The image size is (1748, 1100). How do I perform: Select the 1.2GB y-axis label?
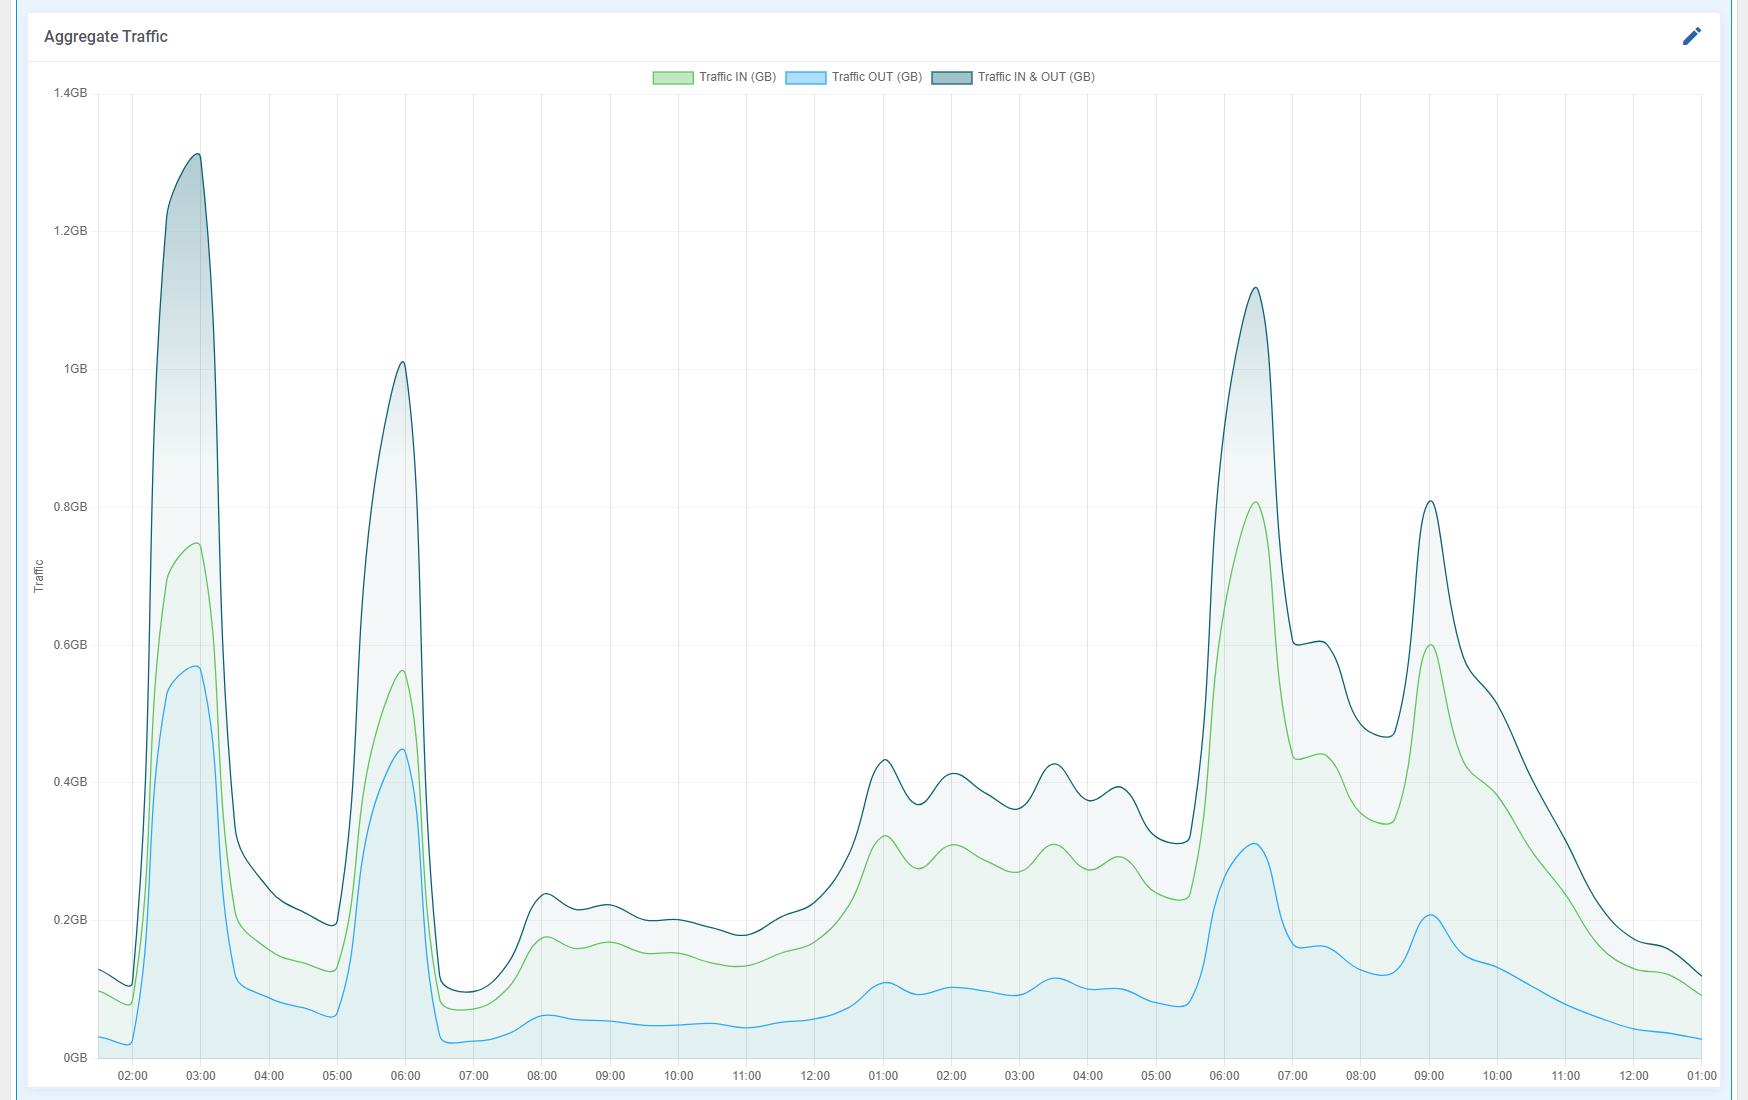[70, 231]
